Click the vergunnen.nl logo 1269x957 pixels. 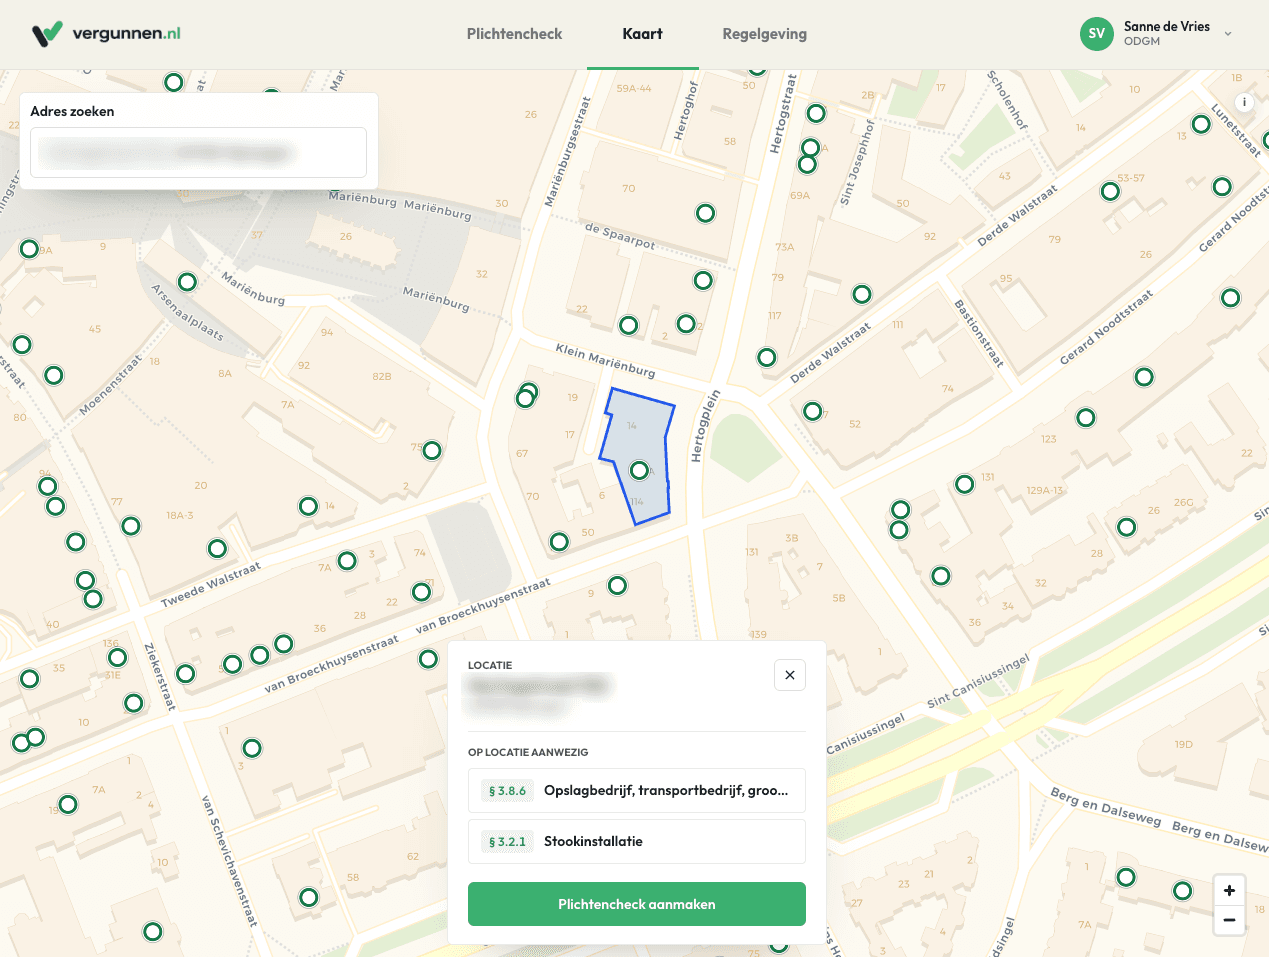[x=106, y=34]
